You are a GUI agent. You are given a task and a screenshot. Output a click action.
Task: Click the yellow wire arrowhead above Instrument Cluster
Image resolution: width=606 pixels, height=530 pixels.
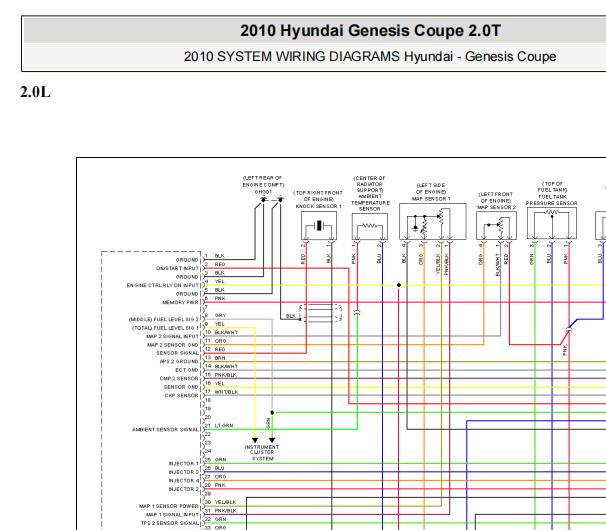click(255, 440)
